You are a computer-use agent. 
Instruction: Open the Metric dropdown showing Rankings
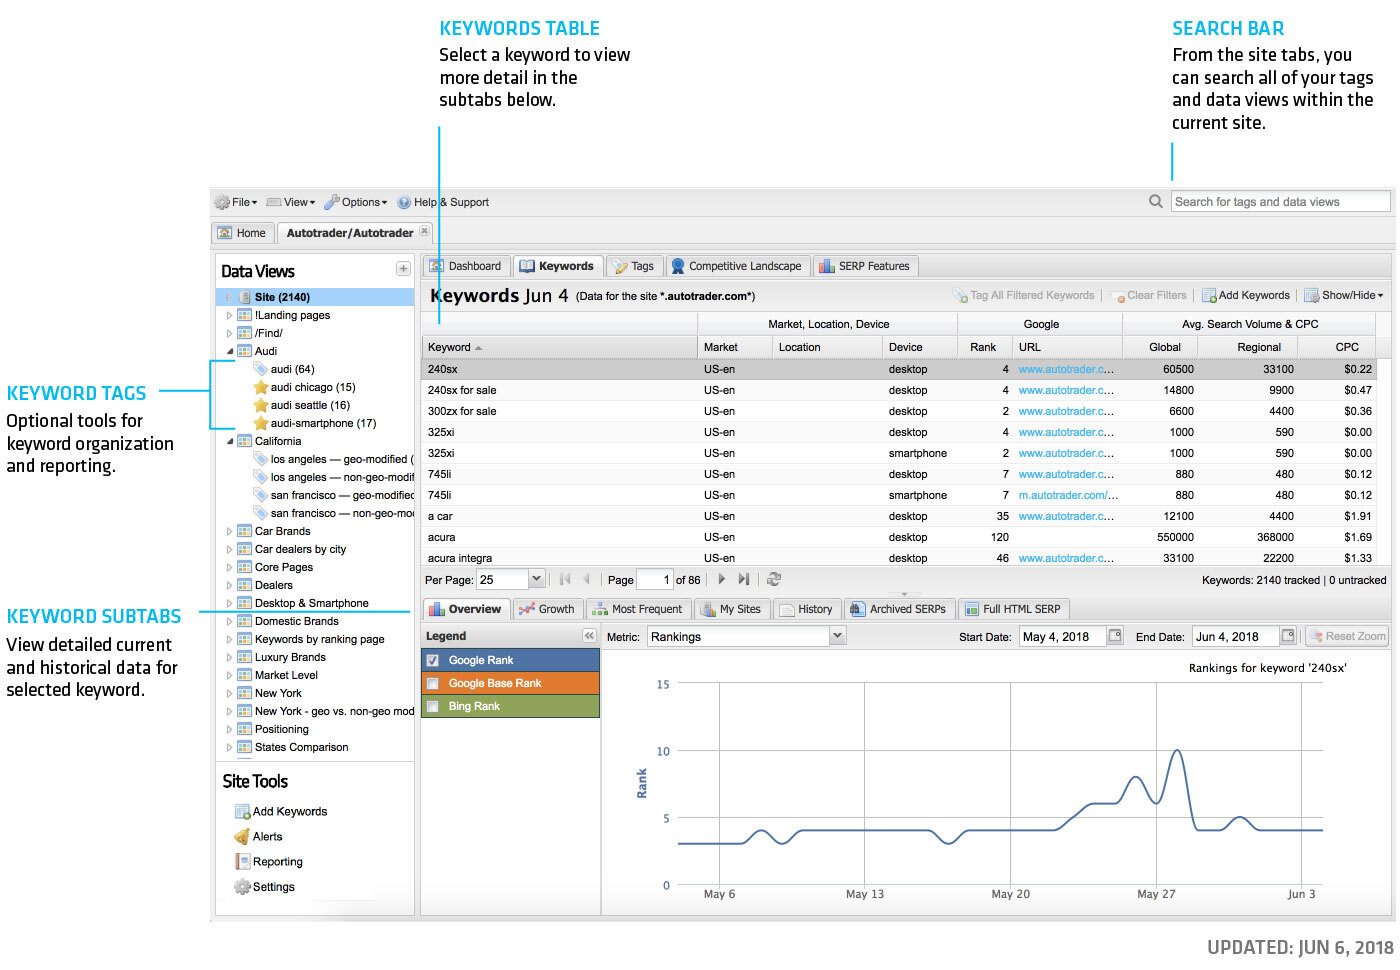[837, 635]
